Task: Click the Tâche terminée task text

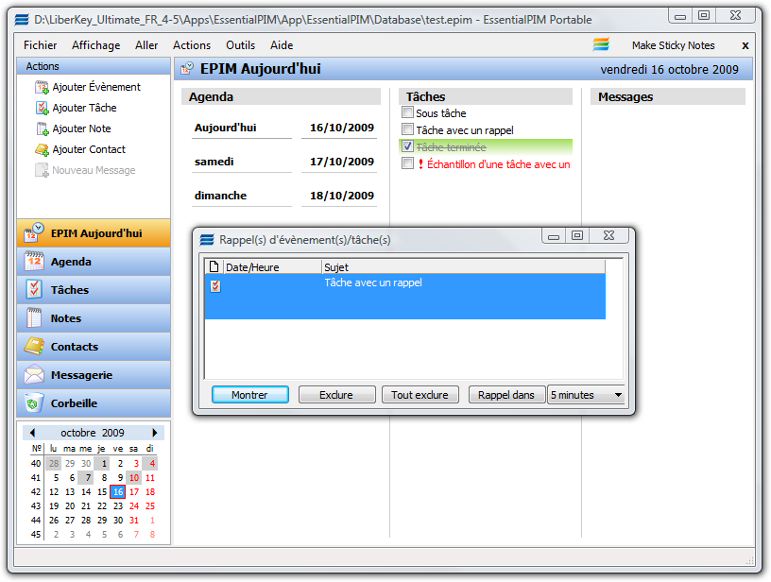Action: [451, 147]
